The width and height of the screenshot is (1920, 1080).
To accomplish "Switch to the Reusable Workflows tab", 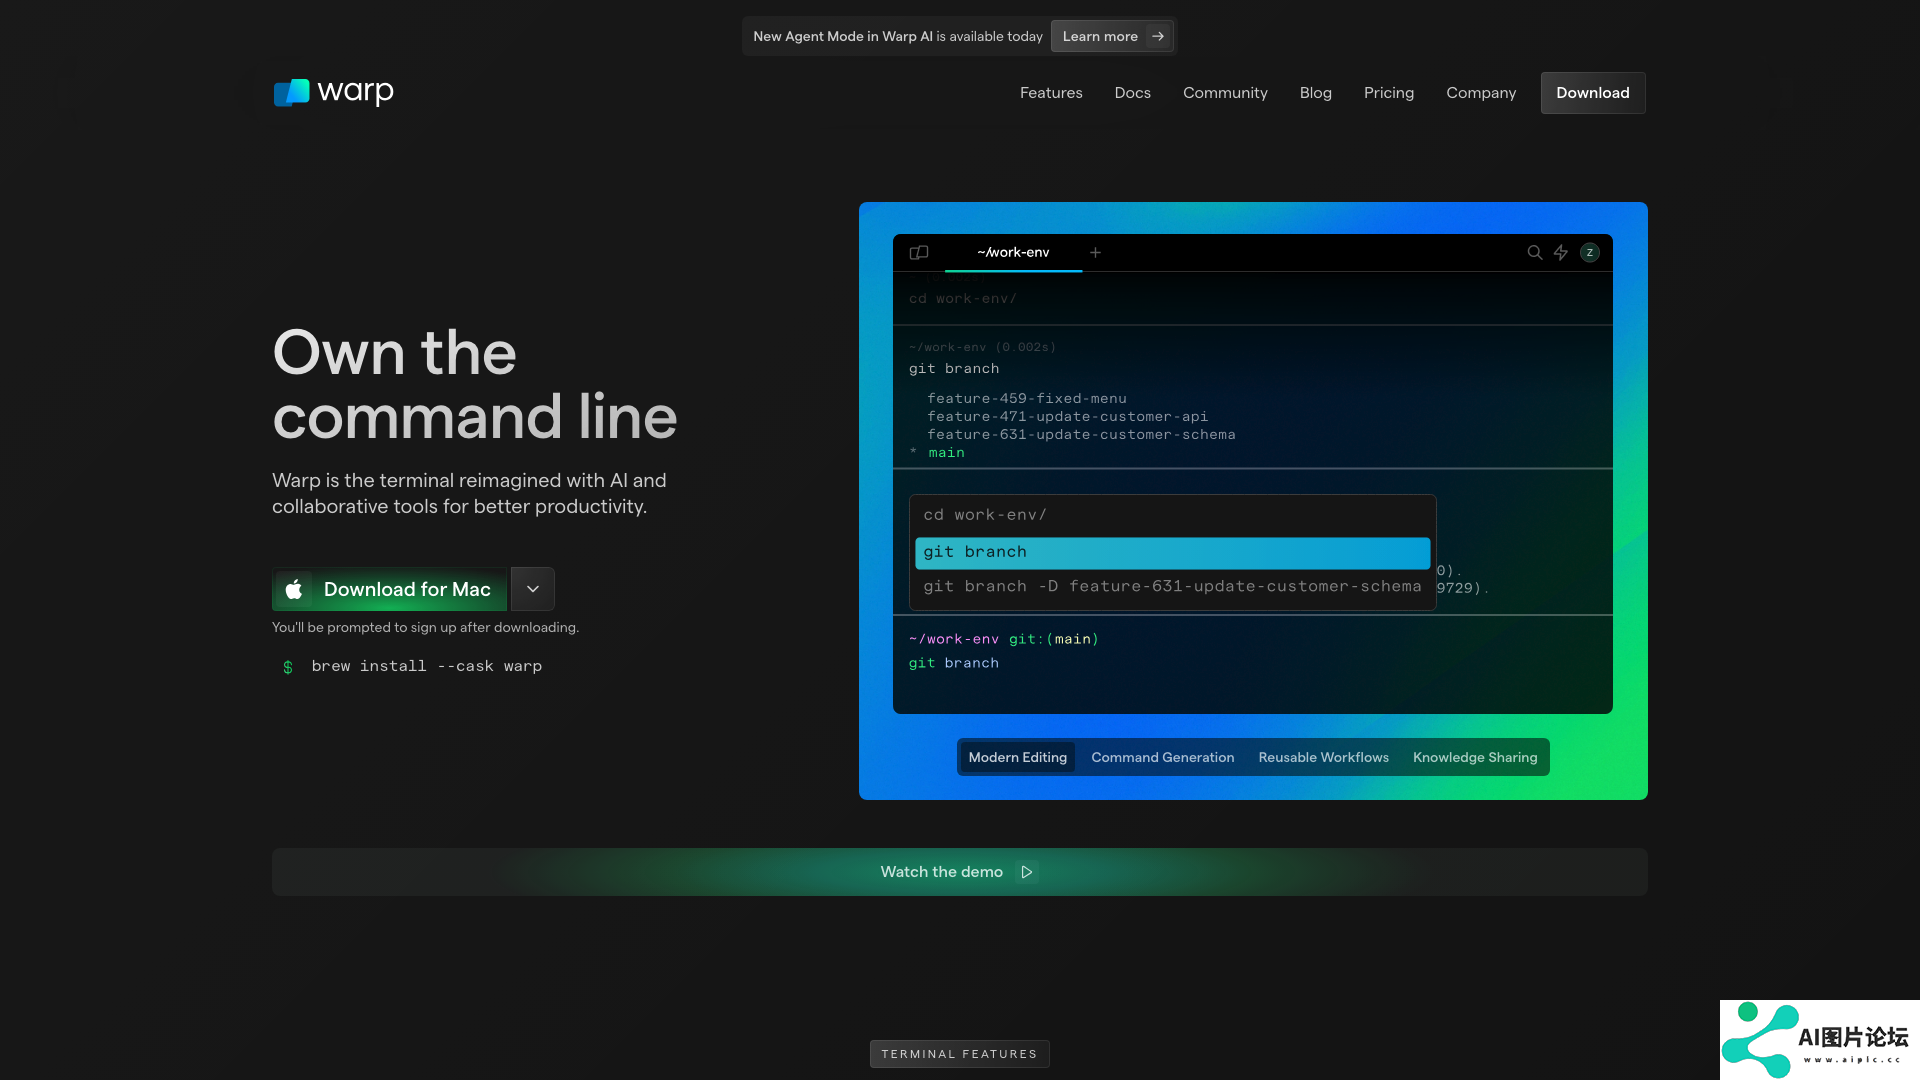I will [1324, 757].
